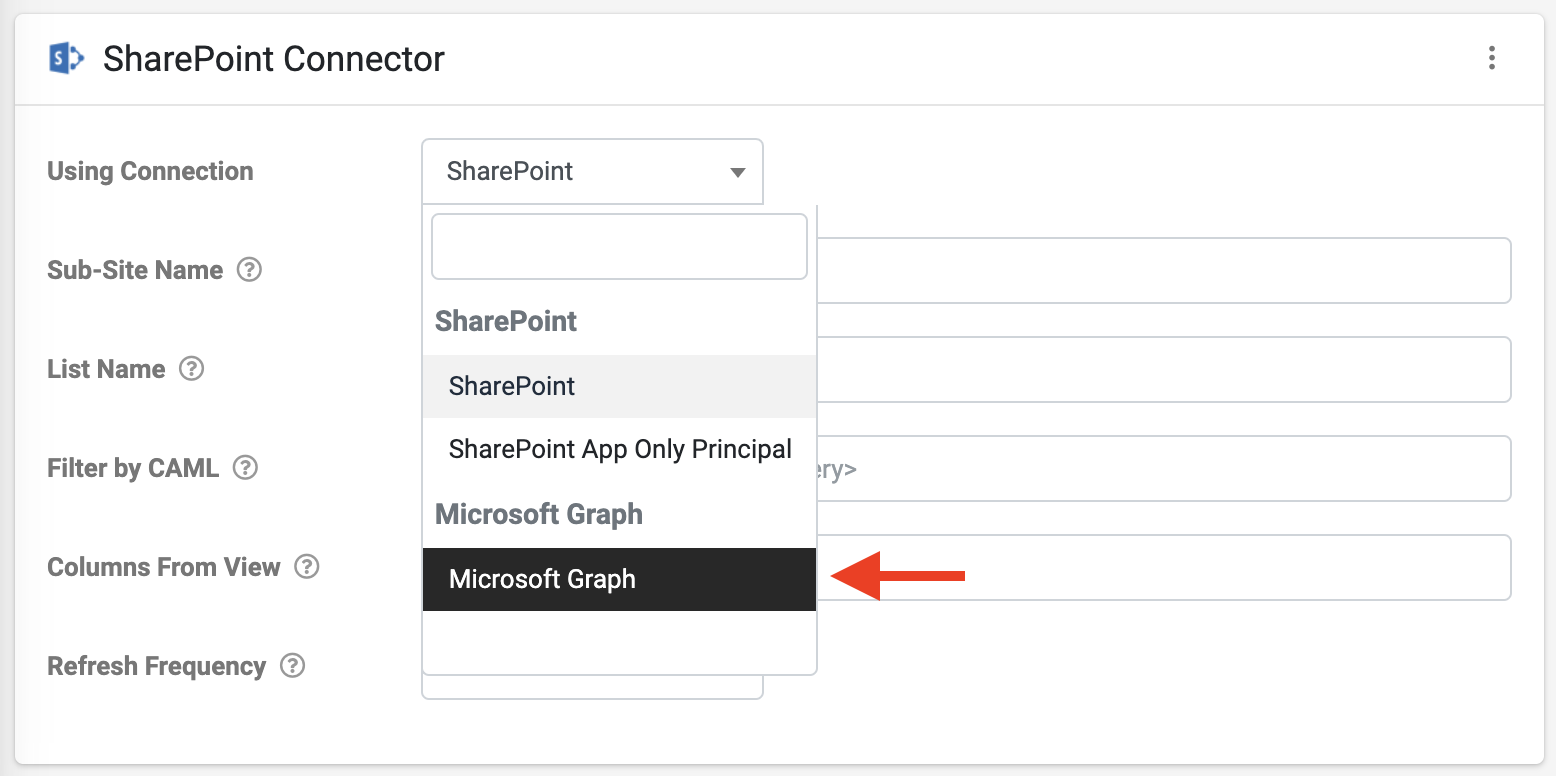Click the SharePoint logo icon
Image resolution: width=1556 pixels, height=776 pixels.
coord(66,59)
